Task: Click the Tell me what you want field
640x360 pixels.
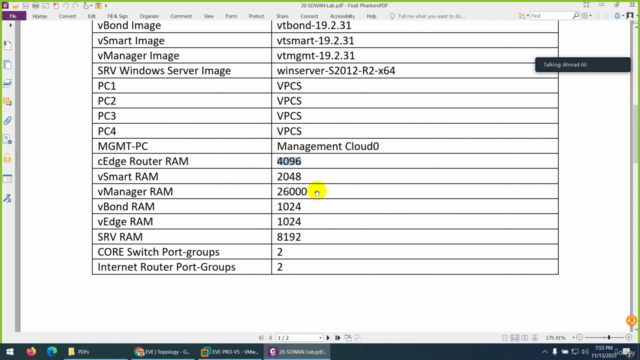Action: [x=431, y=16]
